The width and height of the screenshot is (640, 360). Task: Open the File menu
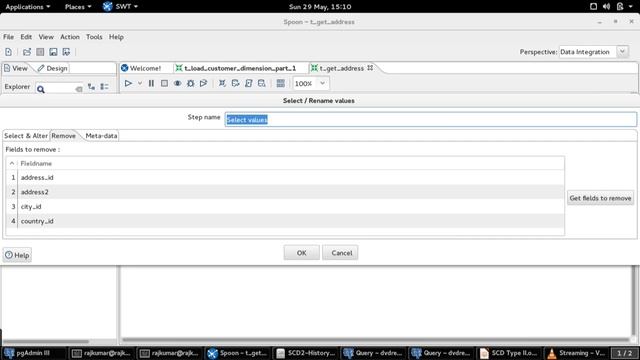(x=9, y=37)
